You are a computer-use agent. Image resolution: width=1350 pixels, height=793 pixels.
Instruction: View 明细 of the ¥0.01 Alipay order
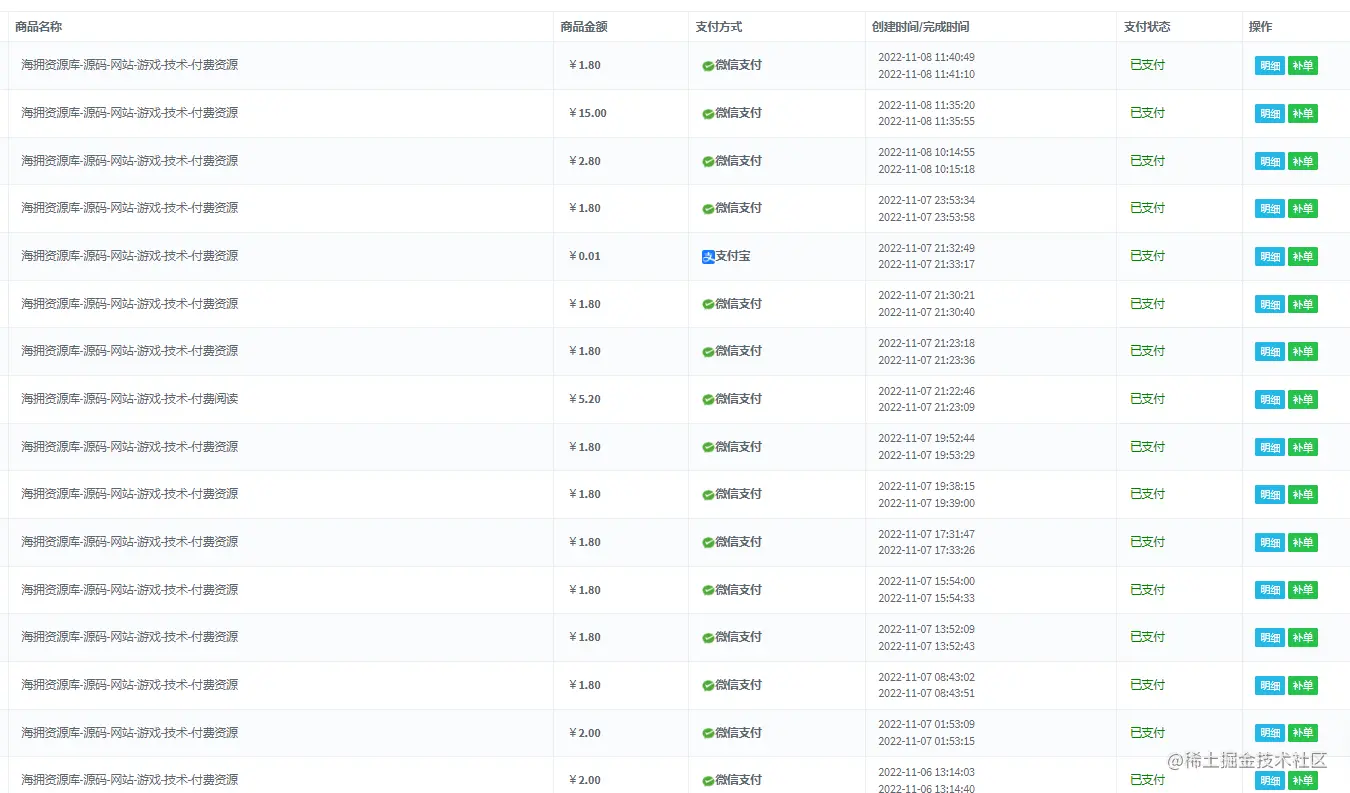(1270, 257)
